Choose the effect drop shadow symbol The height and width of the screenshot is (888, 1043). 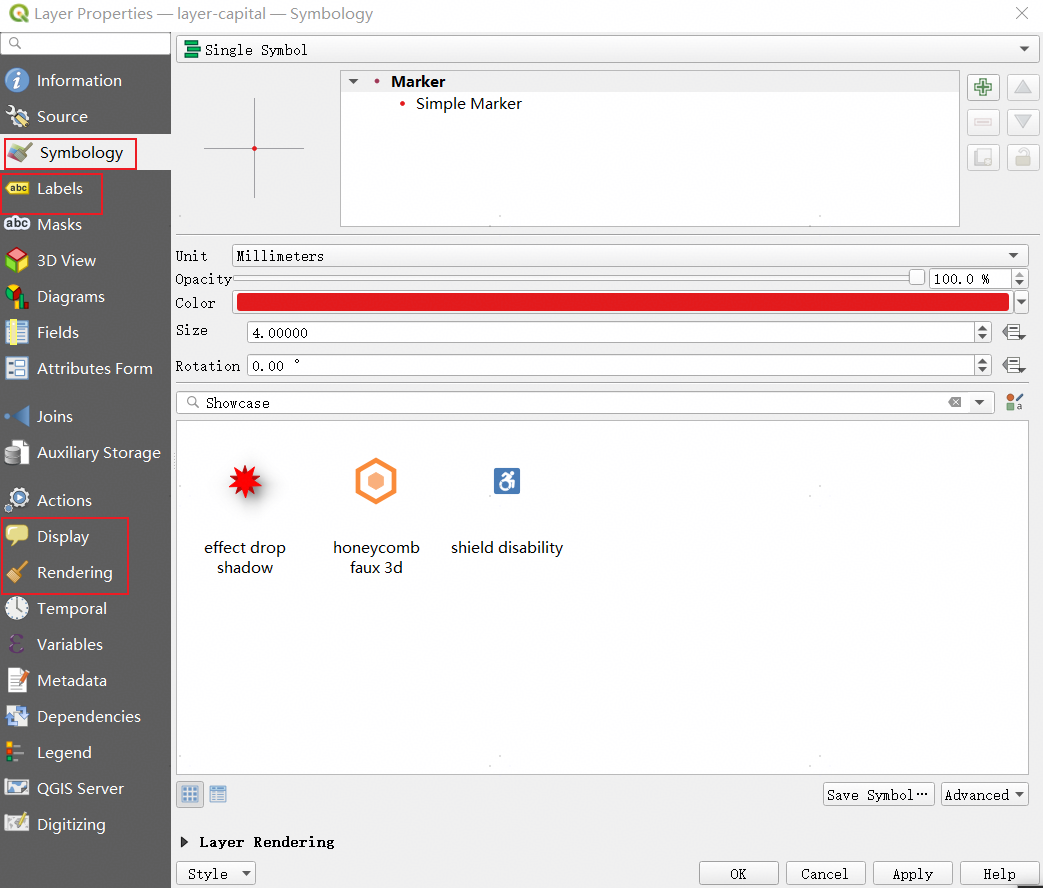click(x=245, y=482)
